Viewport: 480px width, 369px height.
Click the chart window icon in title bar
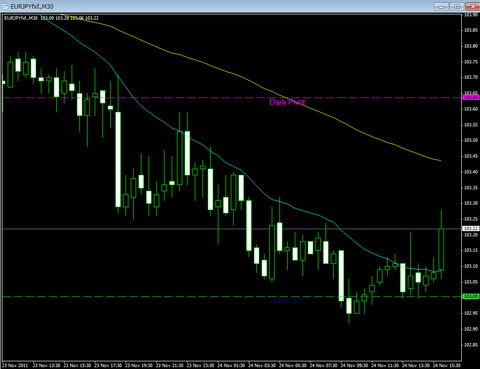click(x=5, y=6)
